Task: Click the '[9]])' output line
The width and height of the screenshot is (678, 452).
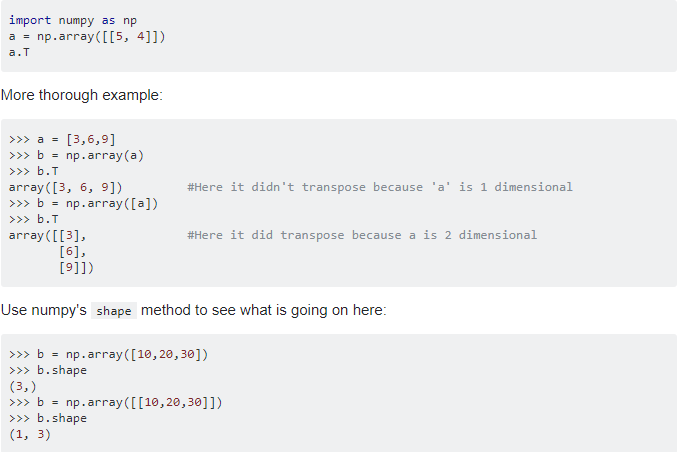Action: point(77,267)
